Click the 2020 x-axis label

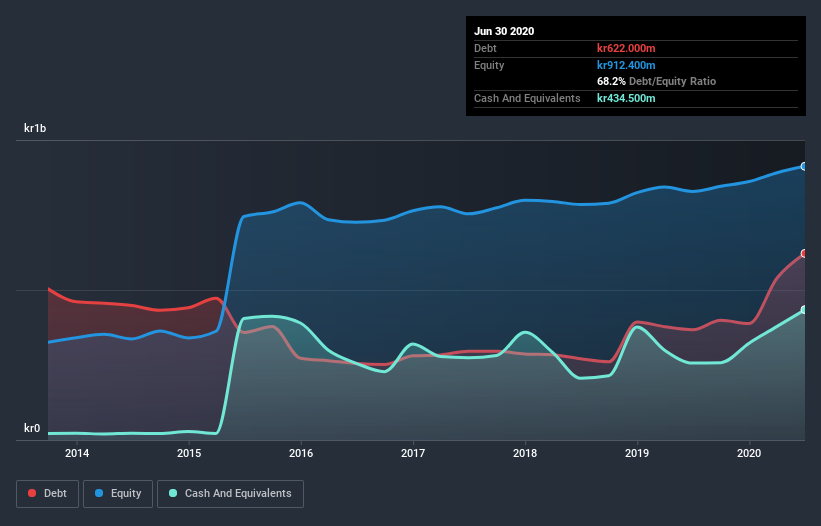coord(749,453)
